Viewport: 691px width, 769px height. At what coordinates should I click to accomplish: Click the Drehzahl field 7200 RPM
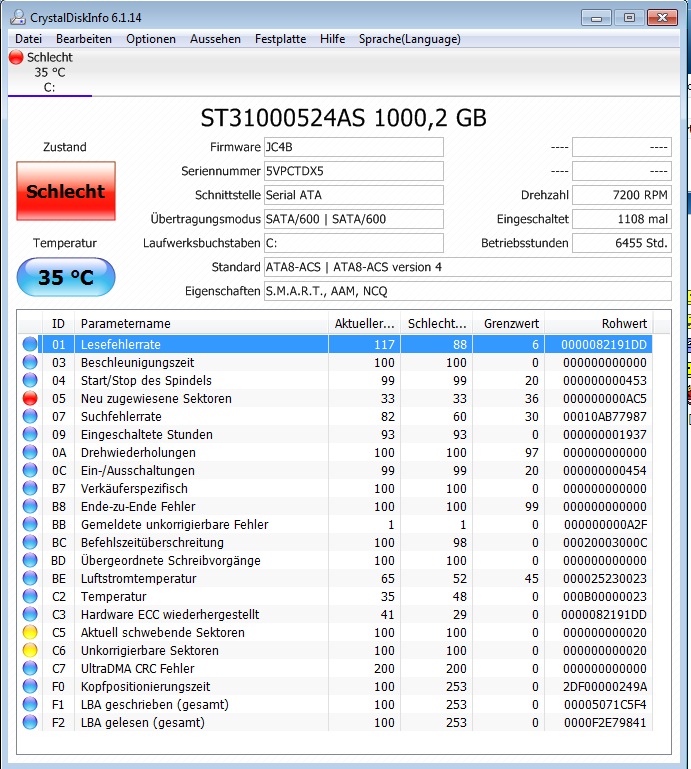point(621,195)
